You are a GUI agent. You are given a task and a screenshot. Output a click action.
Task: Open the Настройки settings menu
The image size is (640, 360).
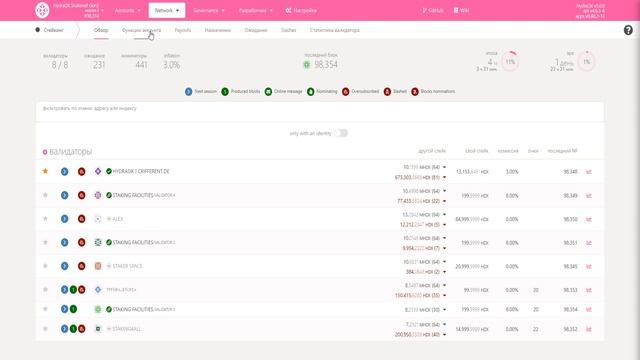[301, 10]
